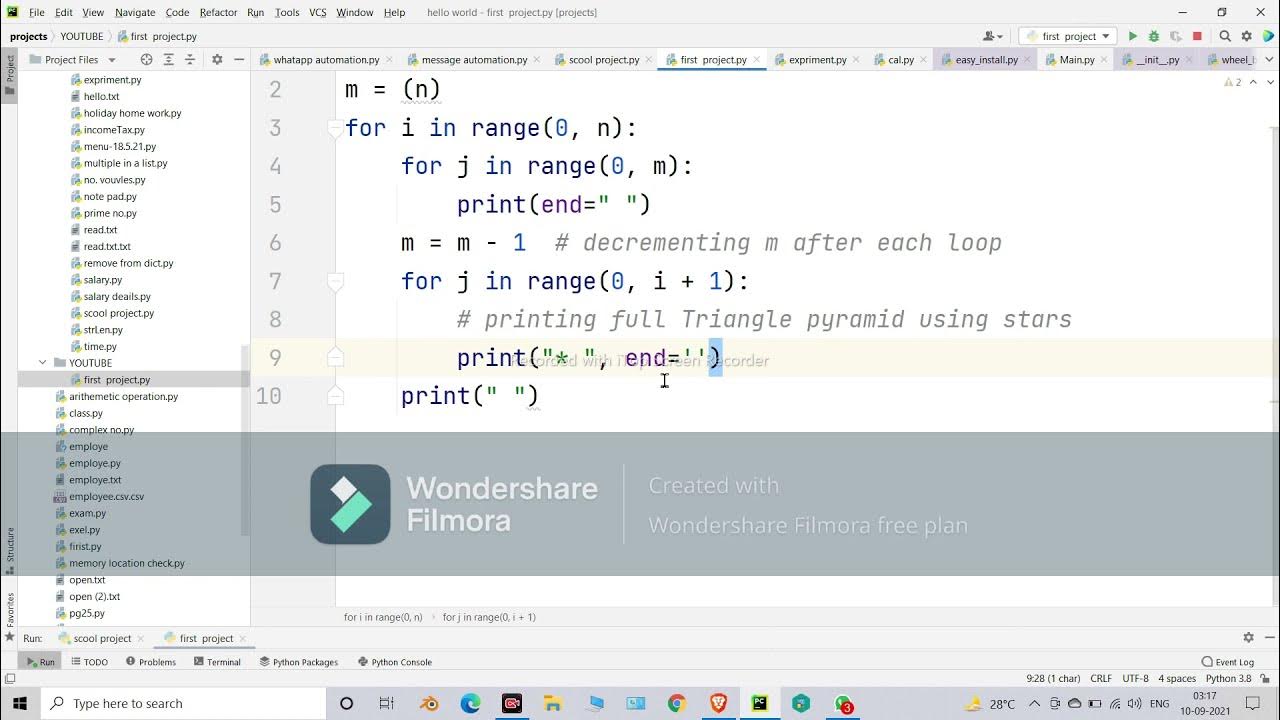Open Blender from the taskbar
Image resolution: width=1280 pixels, height=720 pixels.
[429, 704]
